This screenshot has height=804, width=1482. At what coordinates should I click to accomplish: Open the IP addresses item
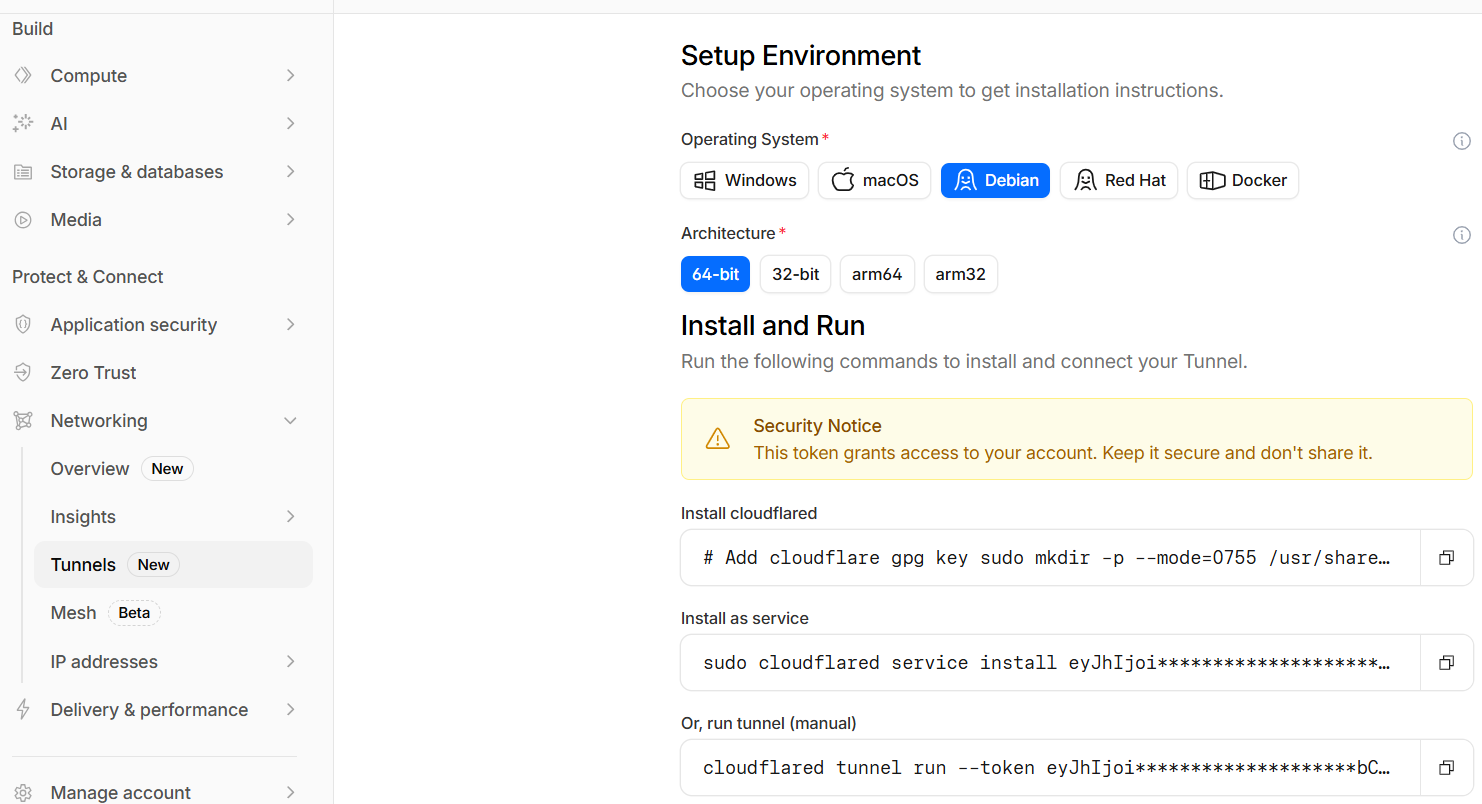coord(173,662)
